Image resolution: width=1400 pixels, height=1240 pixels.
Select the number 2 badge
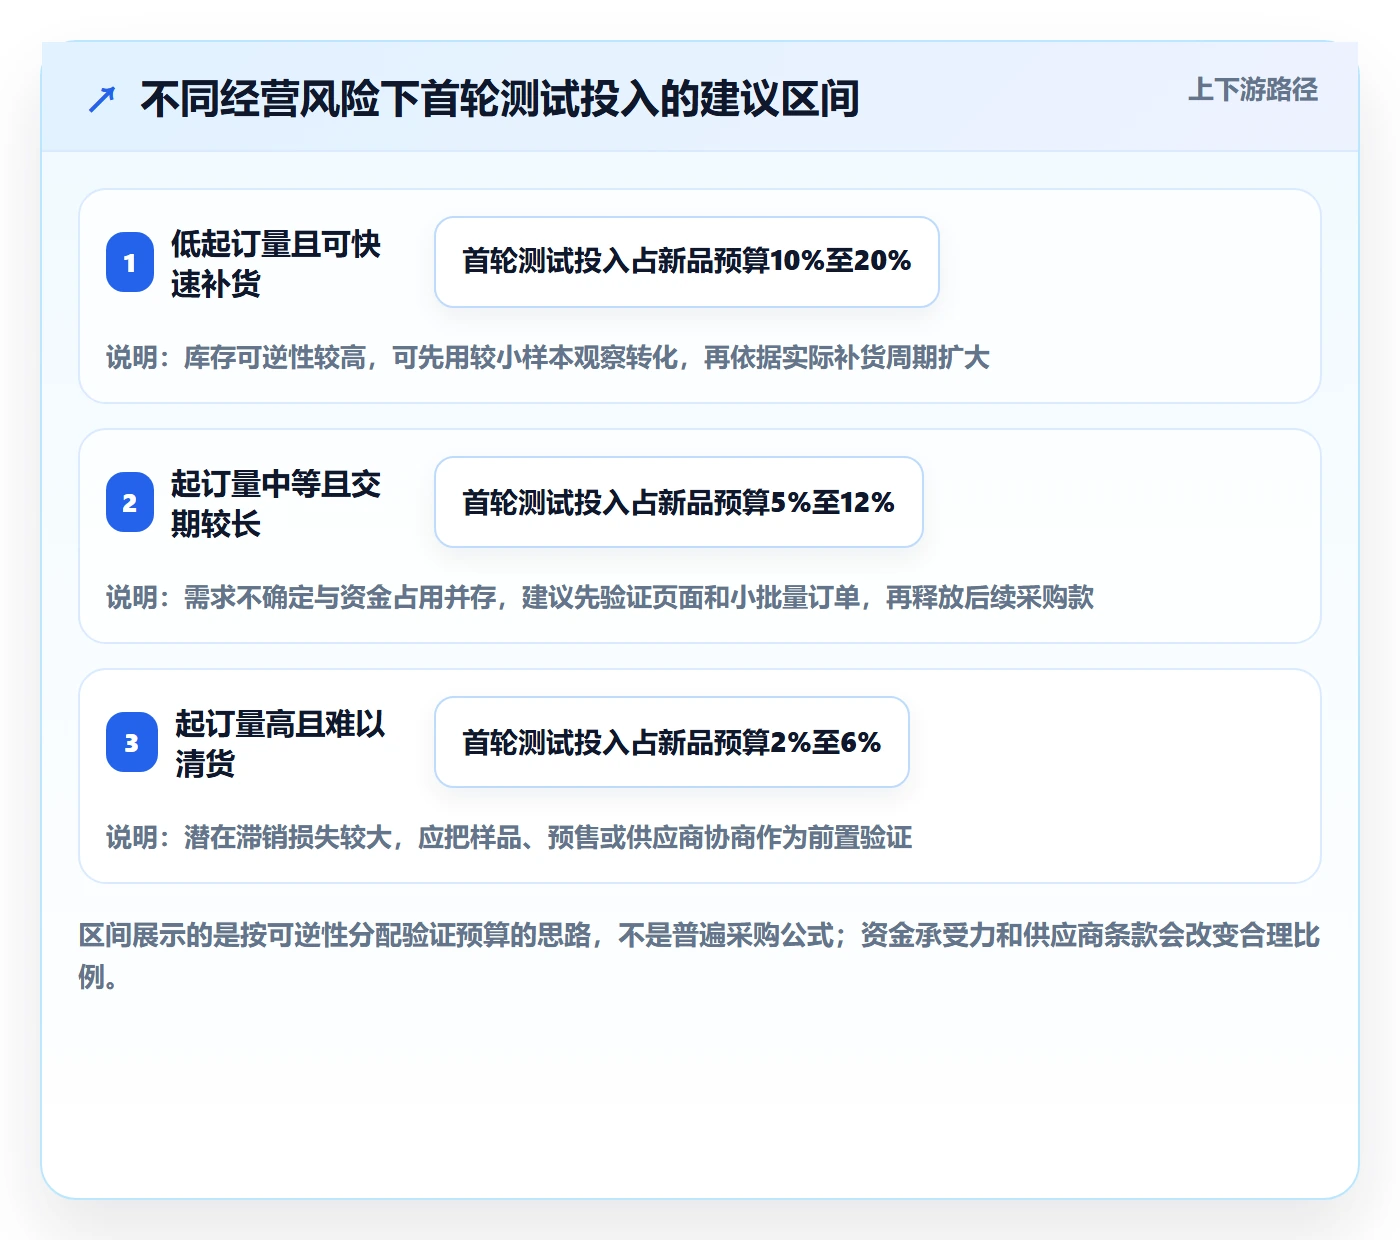tap(130, 502)
